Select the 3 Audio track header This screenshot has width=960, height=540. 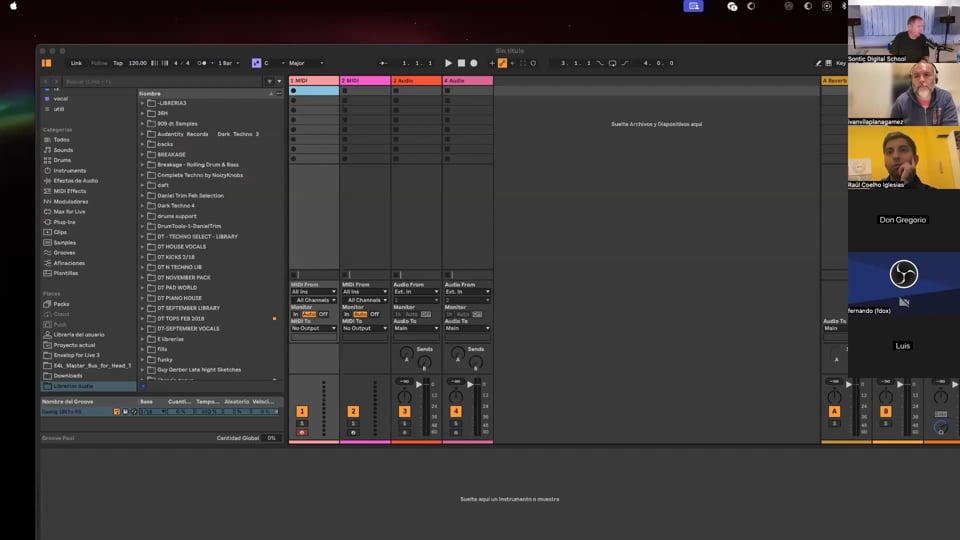(416, 80)
